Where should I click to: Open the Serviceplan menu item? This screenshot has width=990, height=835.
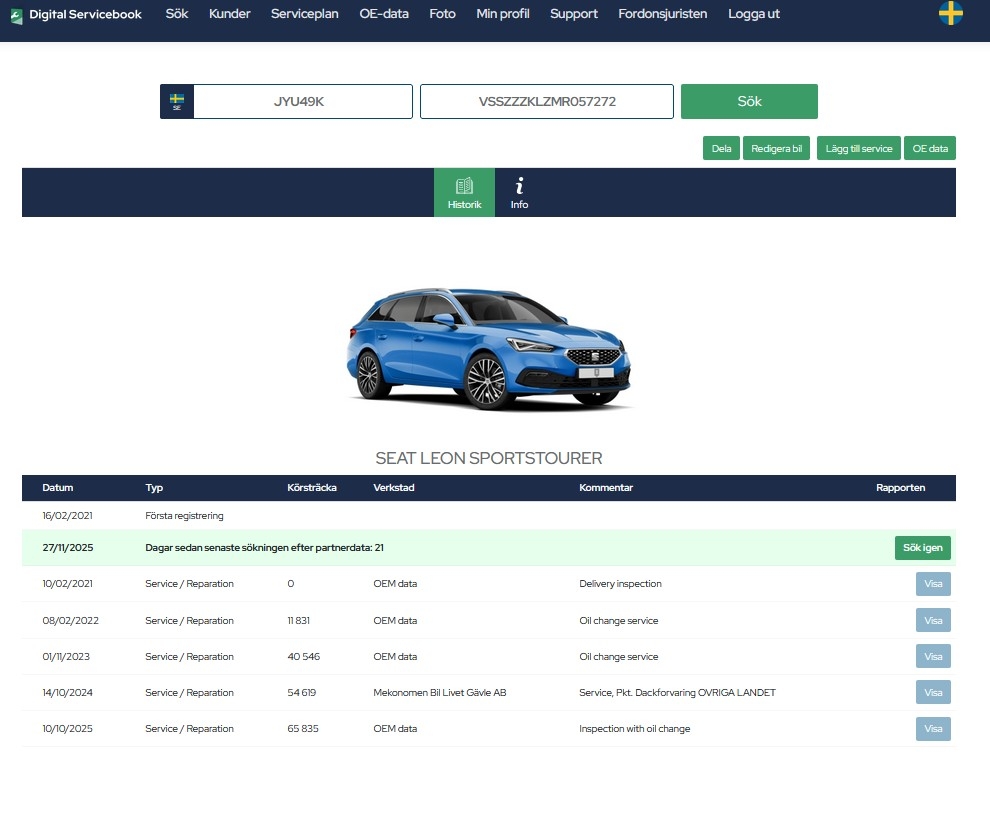click(304, 14)
